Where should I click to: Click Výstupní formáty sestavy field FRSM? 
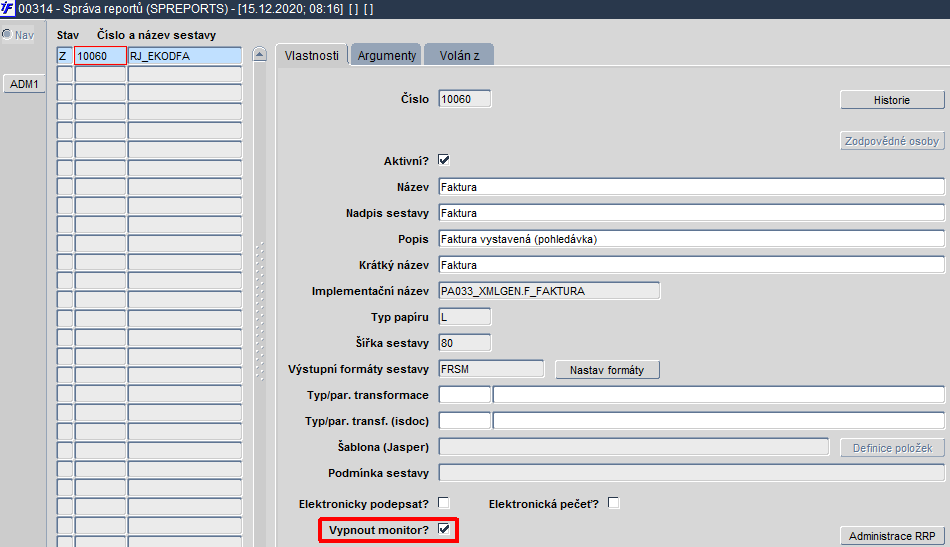[x=491, y=369]
